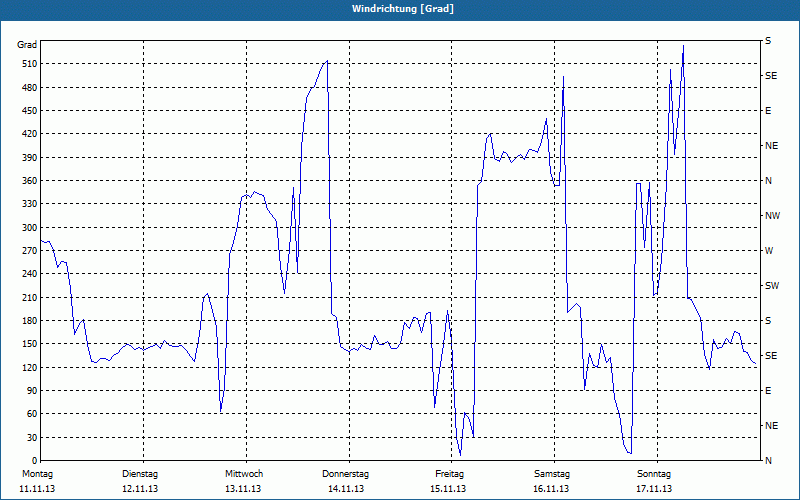Click the 'Windrichtung [Grad]' chart title
This screenshot has width=800, height=500.
pos(403,9)
